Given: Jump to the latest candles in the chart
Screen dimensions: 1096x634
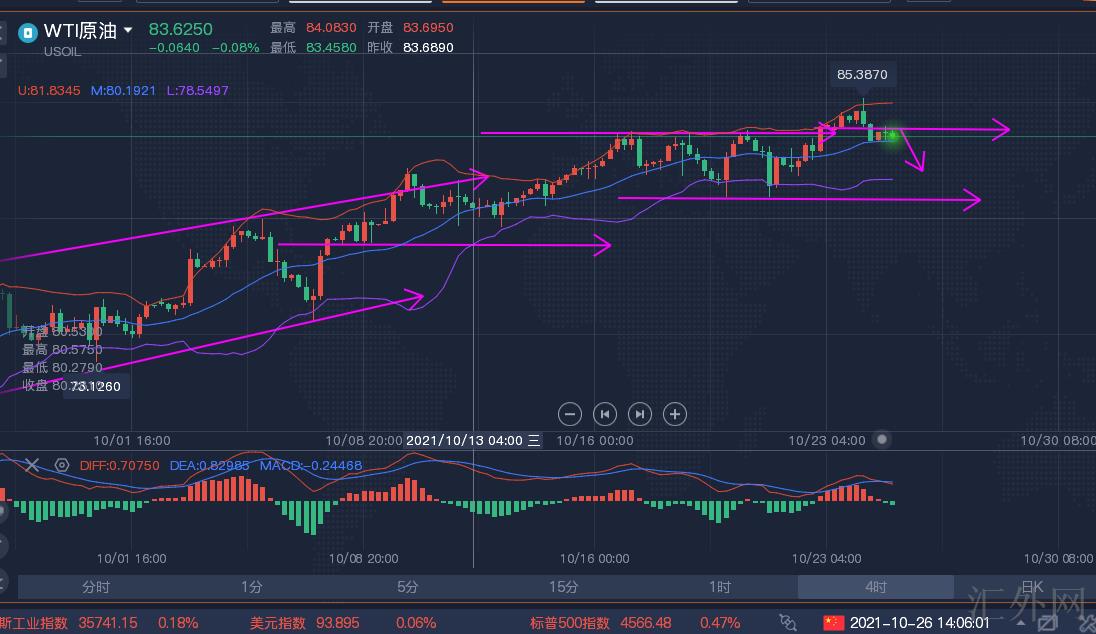Looking at the screenshot, I should click(640, 414).
